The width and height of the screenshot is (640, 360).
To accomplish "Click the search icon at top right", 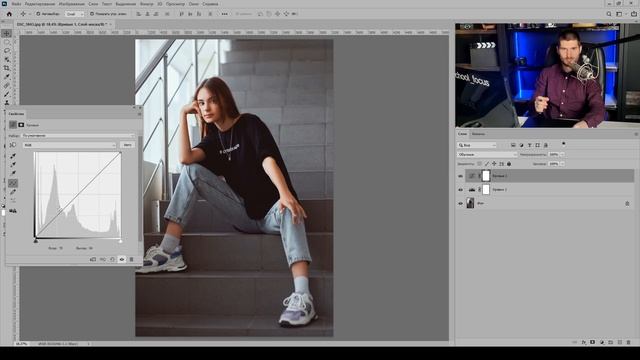I will [x=609, y=14].
